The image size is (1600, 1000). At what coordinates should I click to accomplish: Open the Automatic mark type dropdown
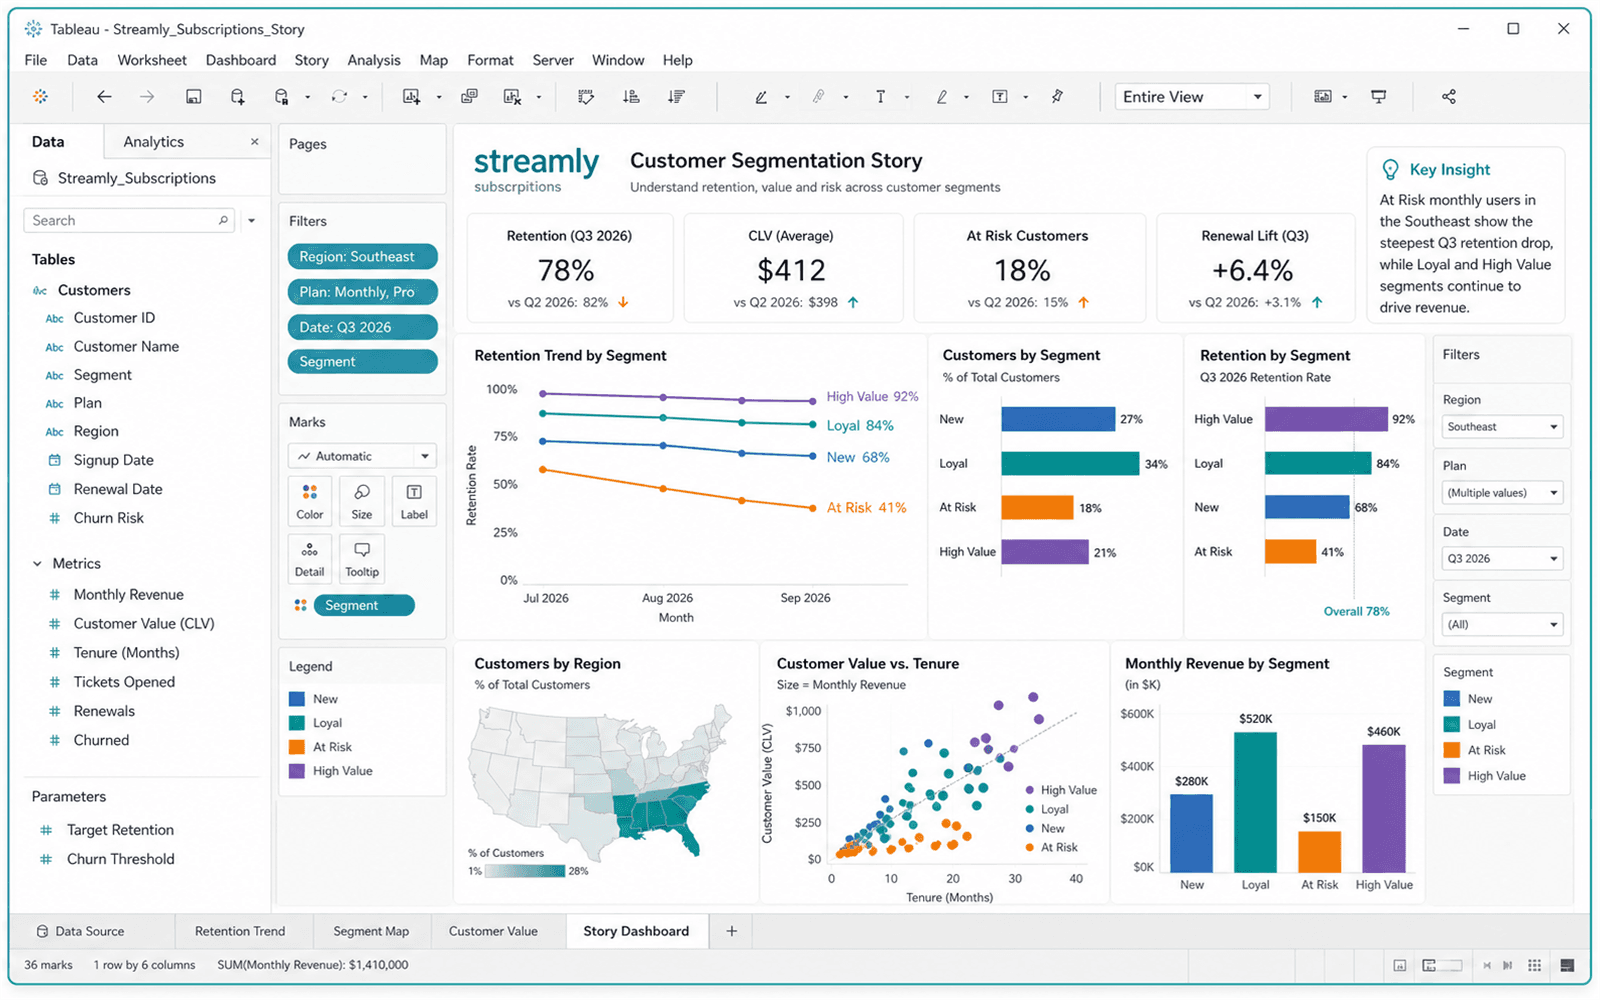362,456
